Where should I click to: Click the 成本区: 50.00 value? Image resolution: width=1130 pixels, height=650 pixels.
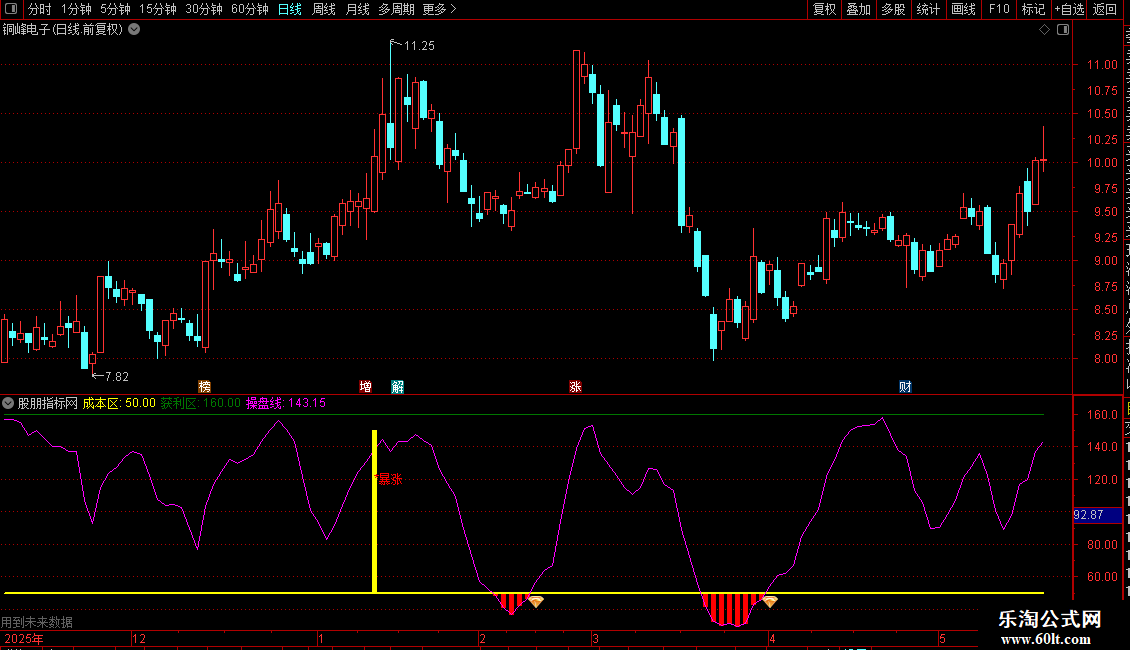pyautogui.click(x=119, y=403)
